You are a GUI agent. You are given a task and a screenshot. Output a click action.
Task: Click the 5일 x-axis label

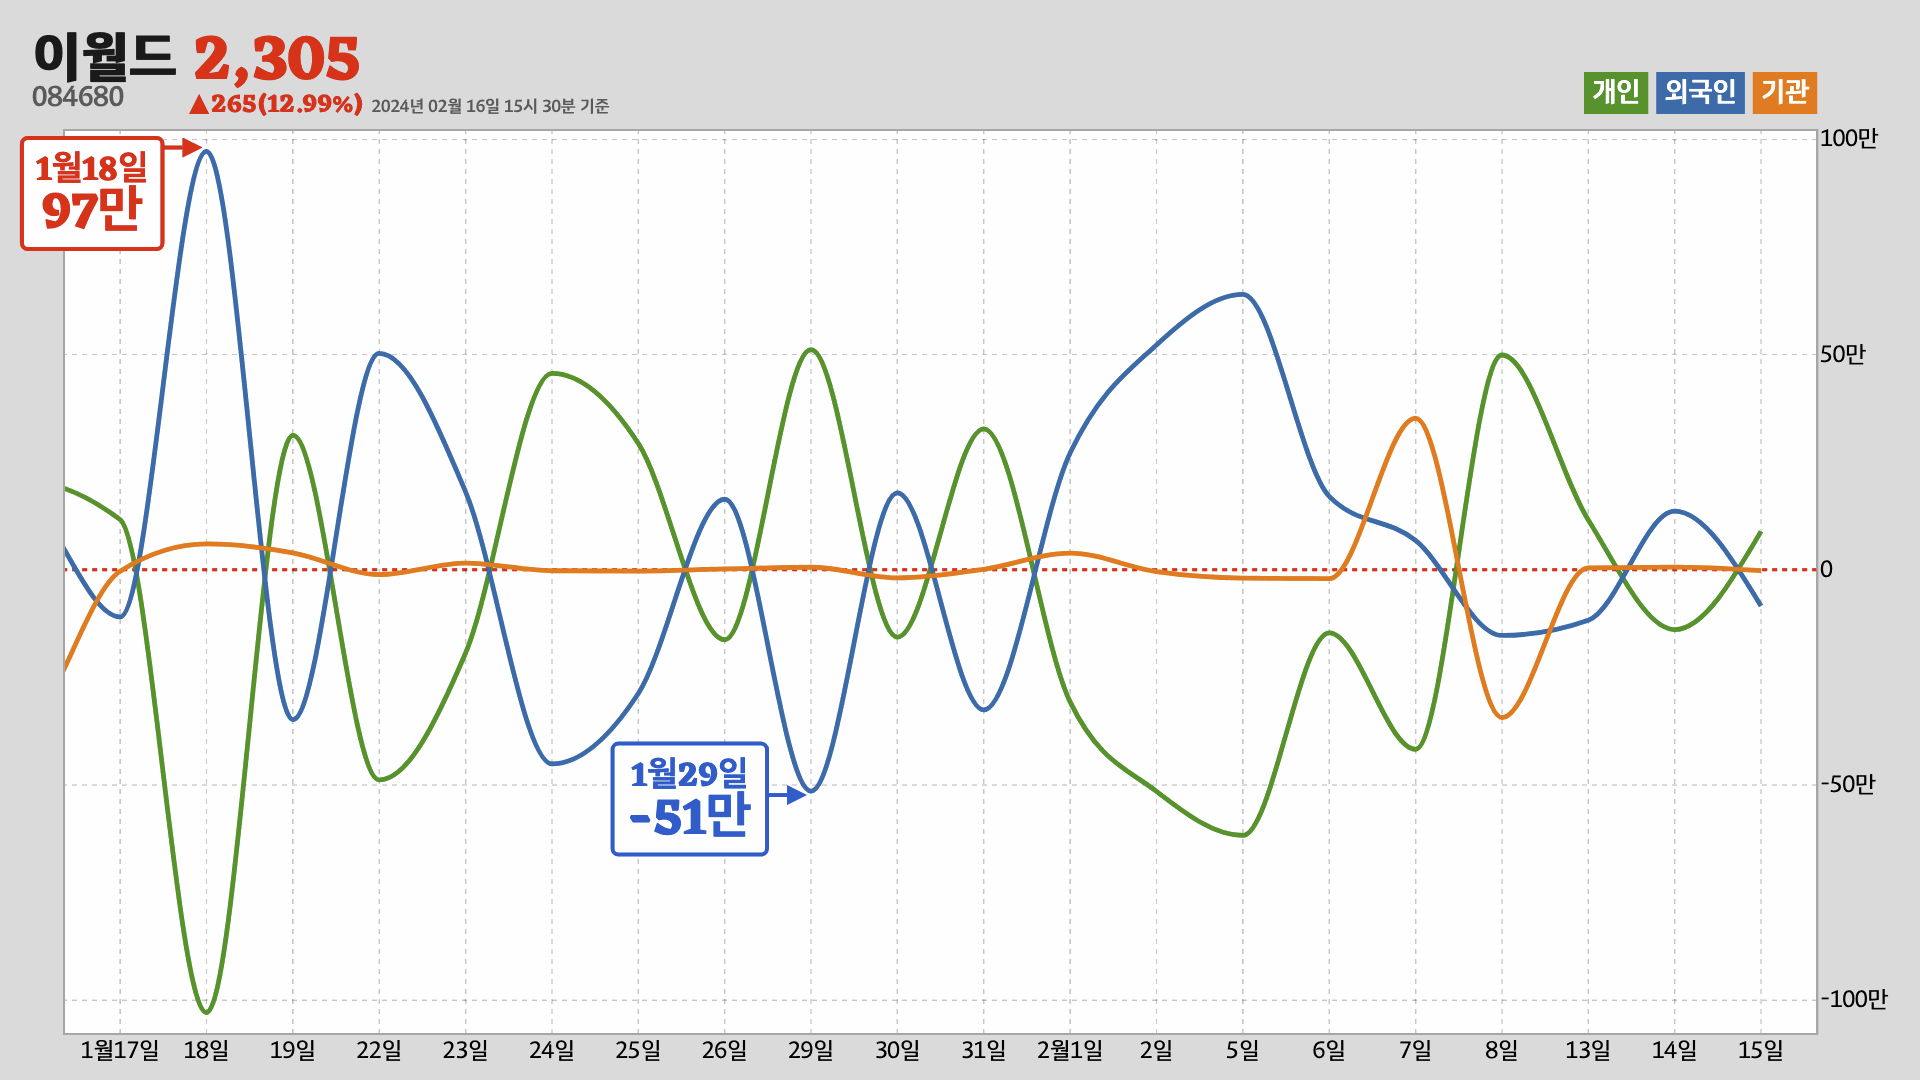point(1243,1051)
